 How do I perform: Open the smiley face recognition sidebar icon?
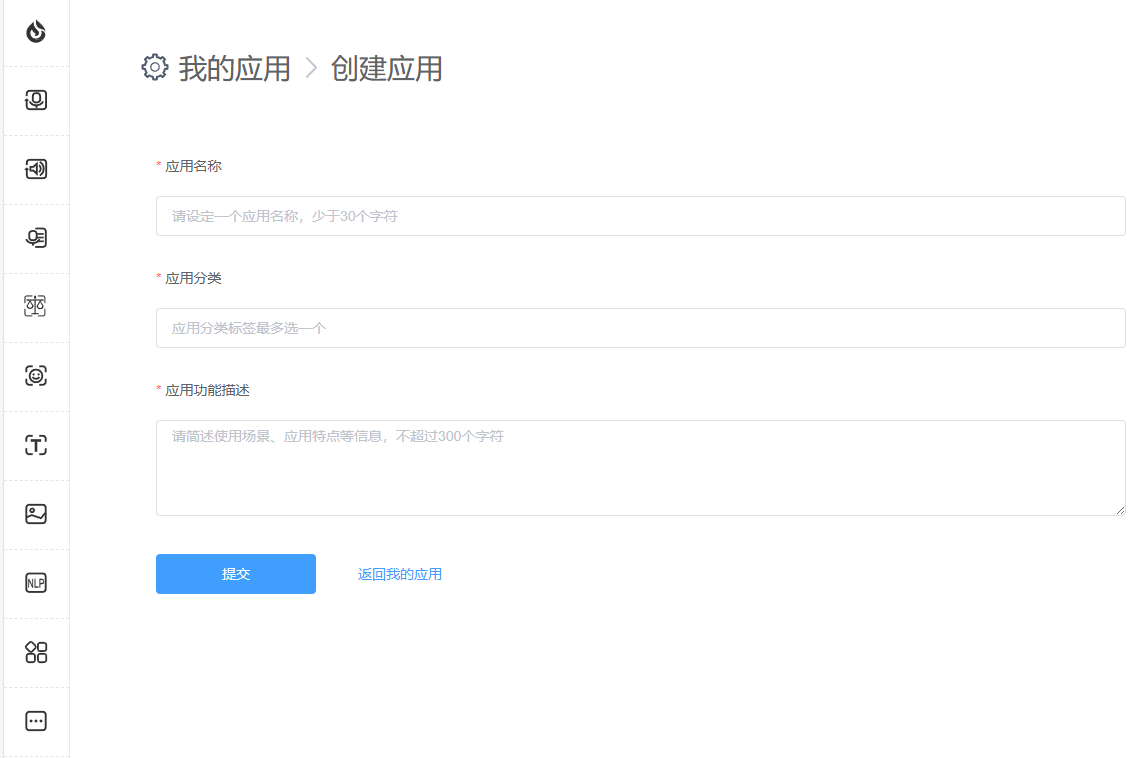tap(36, 376)
